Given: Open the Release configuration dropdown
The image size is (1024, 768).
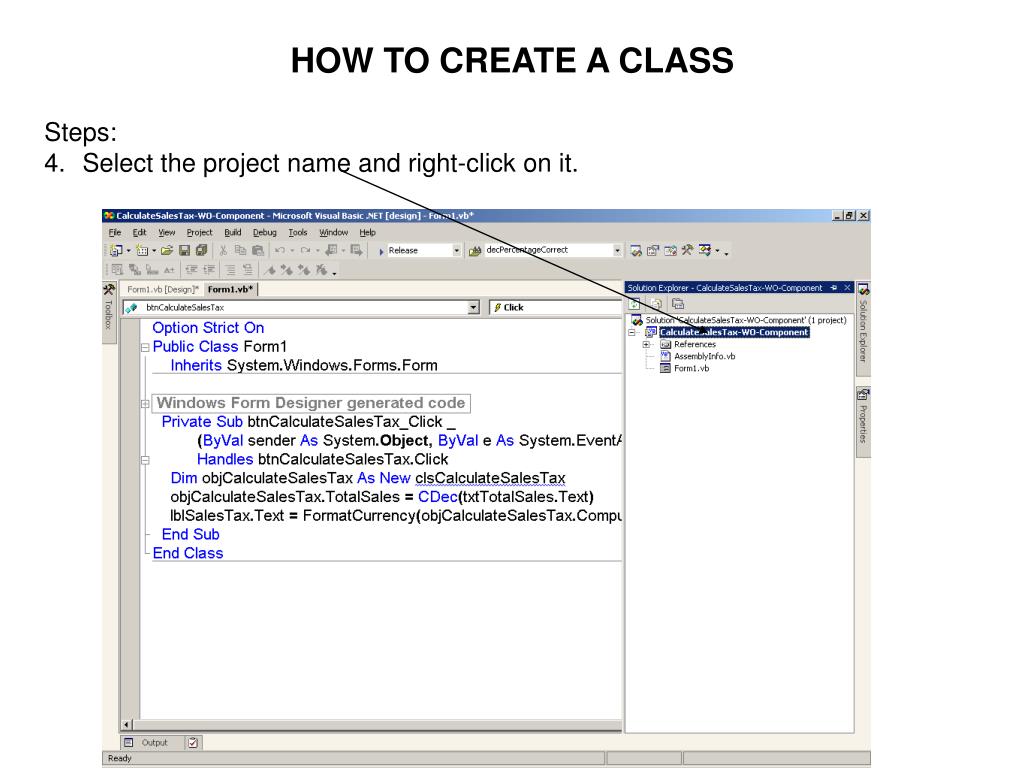Looking at the screenshot, I should (x=456, y=251).
